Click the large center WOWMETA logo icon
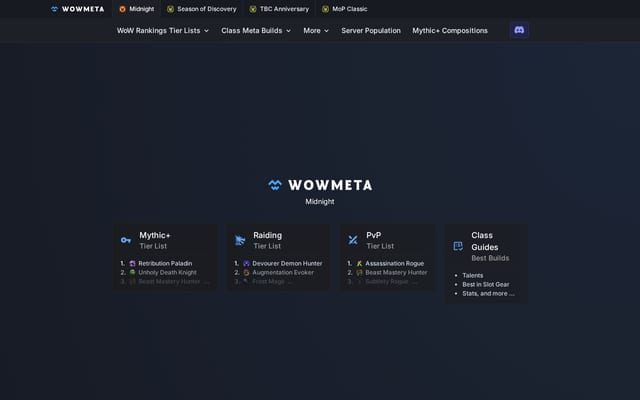This screenshot has width=640, height=400. tap(275, 185)
